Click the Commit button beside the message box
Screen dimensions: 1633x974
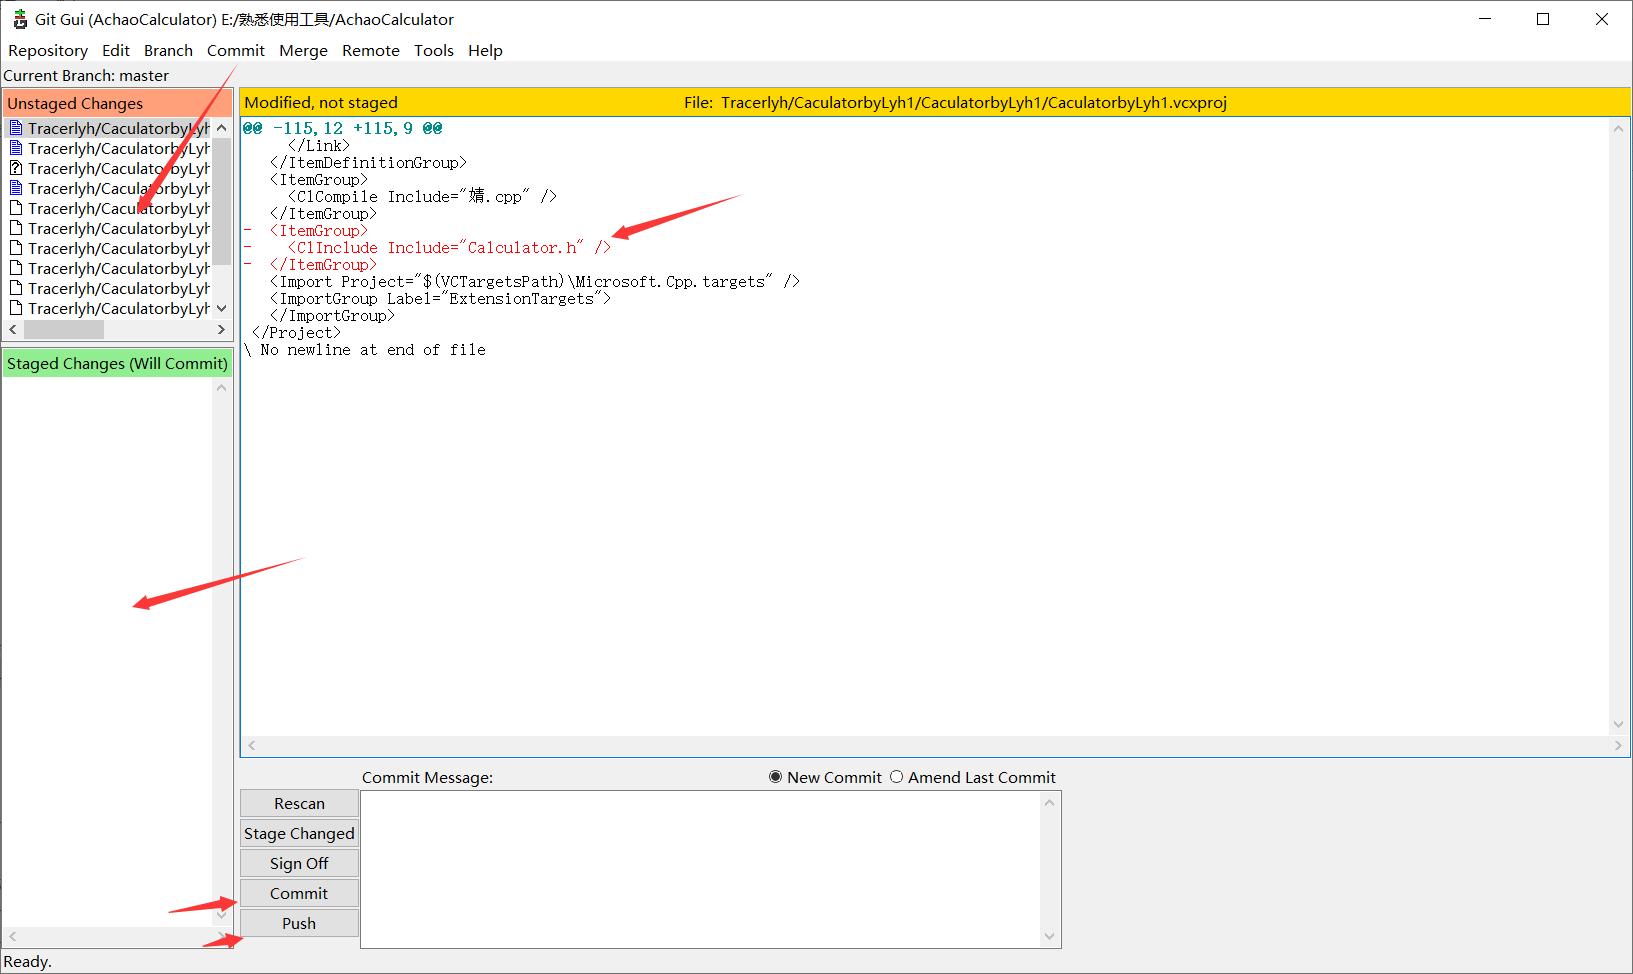click(299, 893)
